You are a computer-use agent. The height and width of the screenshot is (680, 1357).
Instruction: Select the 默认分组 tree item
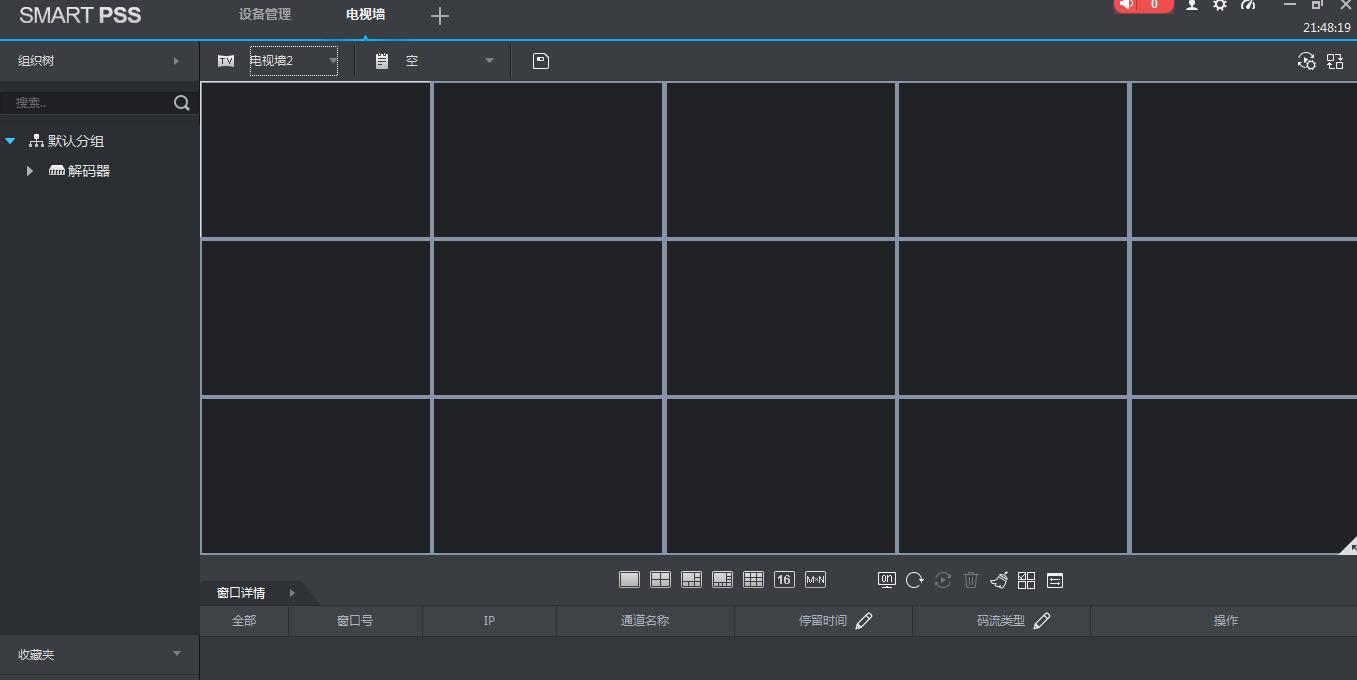pos(76,141)
